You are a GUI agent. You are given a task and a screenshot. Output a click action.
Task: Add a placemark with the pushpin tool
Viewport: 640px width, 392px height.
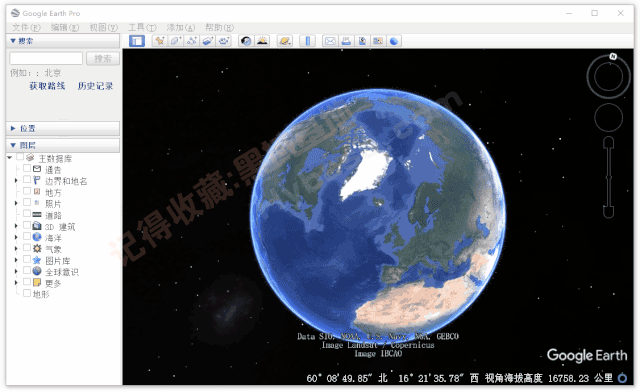(160, 41)
